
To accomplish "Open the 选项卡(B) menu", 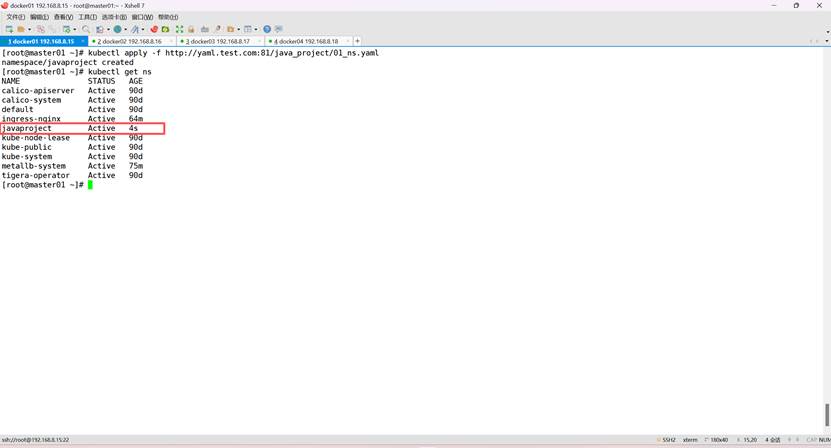I will pyautogui.click(x=114, y=17).
